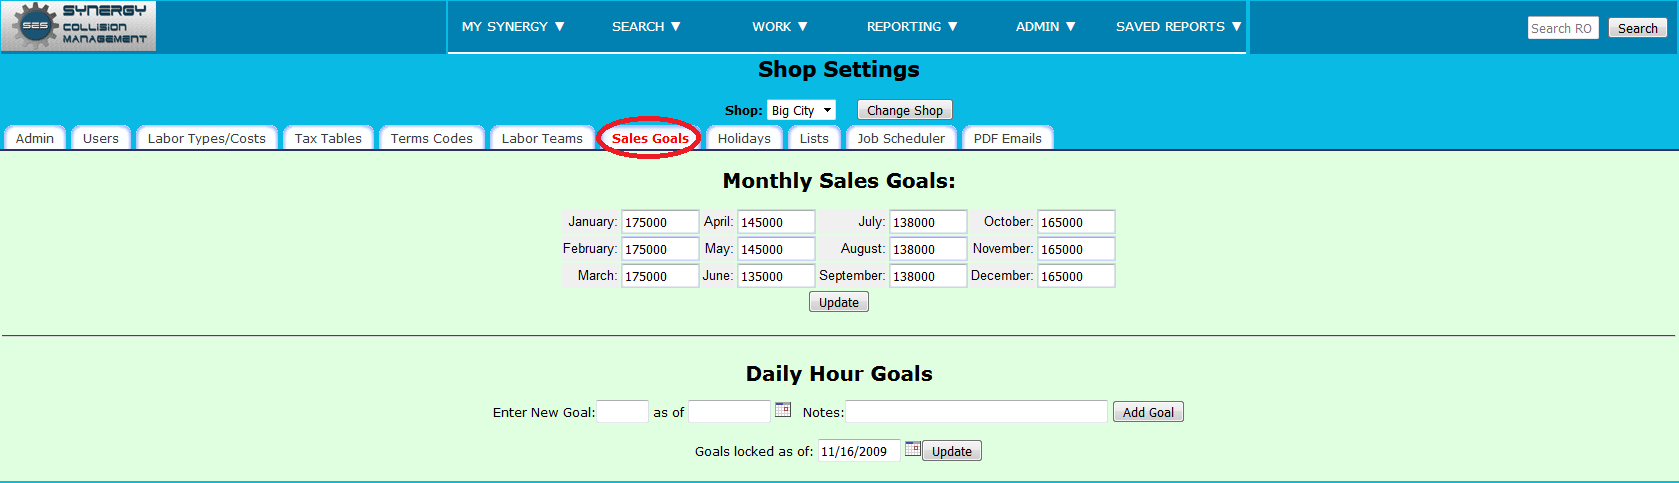1679x483 pixels.
Task: Click the Change Shop button
Action: pyautogui.click(x=905, y=110)
